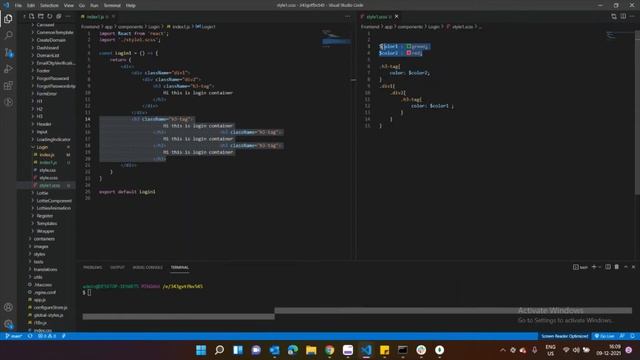Viewport: 640px width, 360px height.
Task: Add a new terminal with plus icon
Action: tap(594, 267)
